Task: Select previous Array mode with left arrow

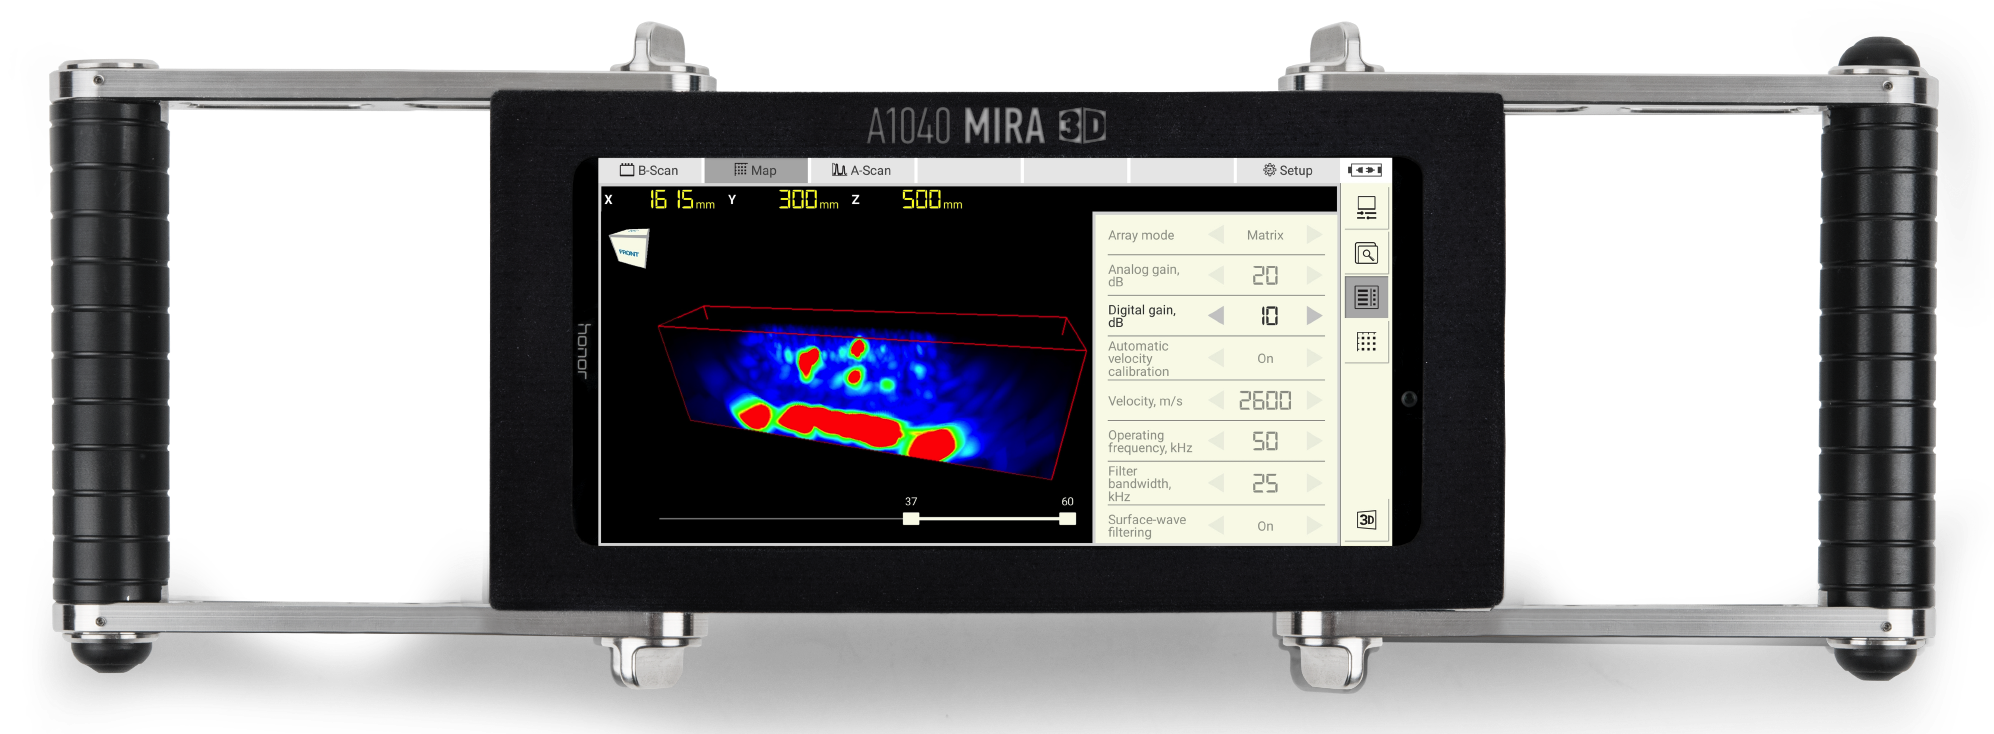Action: 1216,235
